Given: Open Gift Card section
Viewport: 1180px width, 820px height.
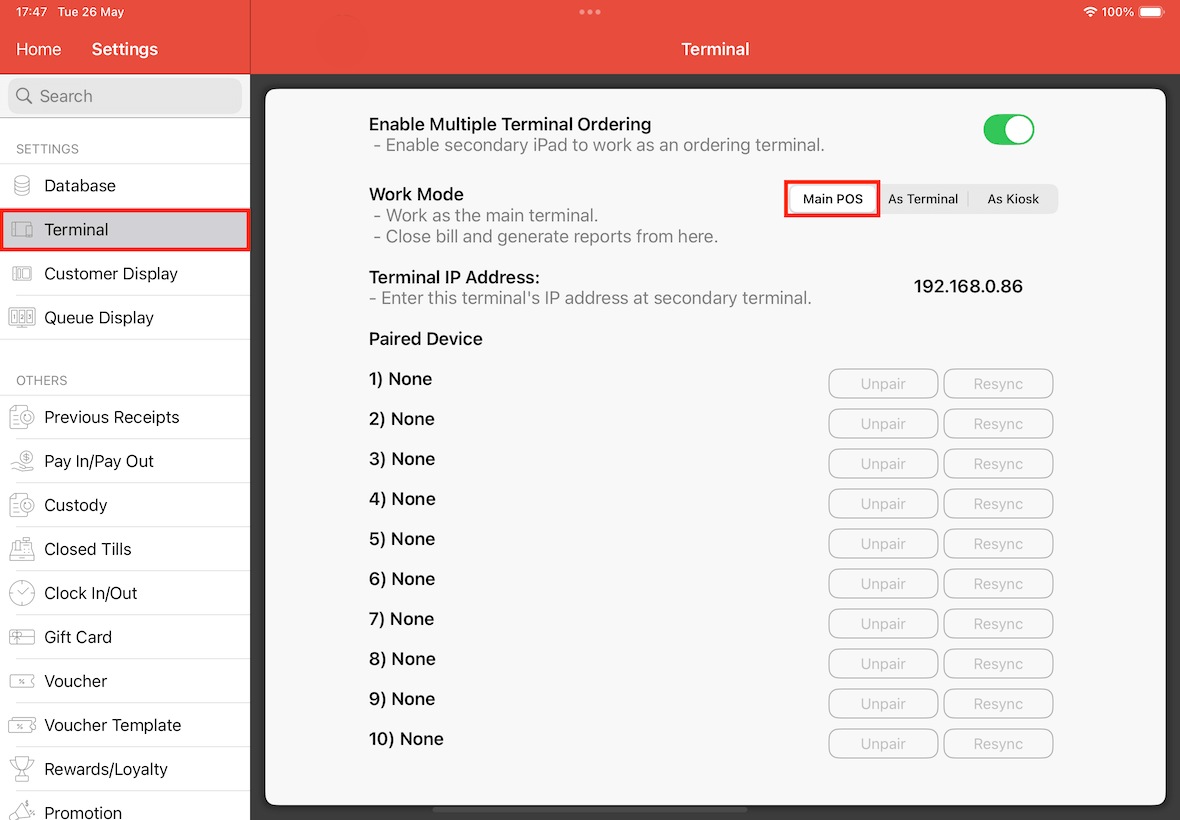Looking at the screenshot, I should (x=125, y=637).
